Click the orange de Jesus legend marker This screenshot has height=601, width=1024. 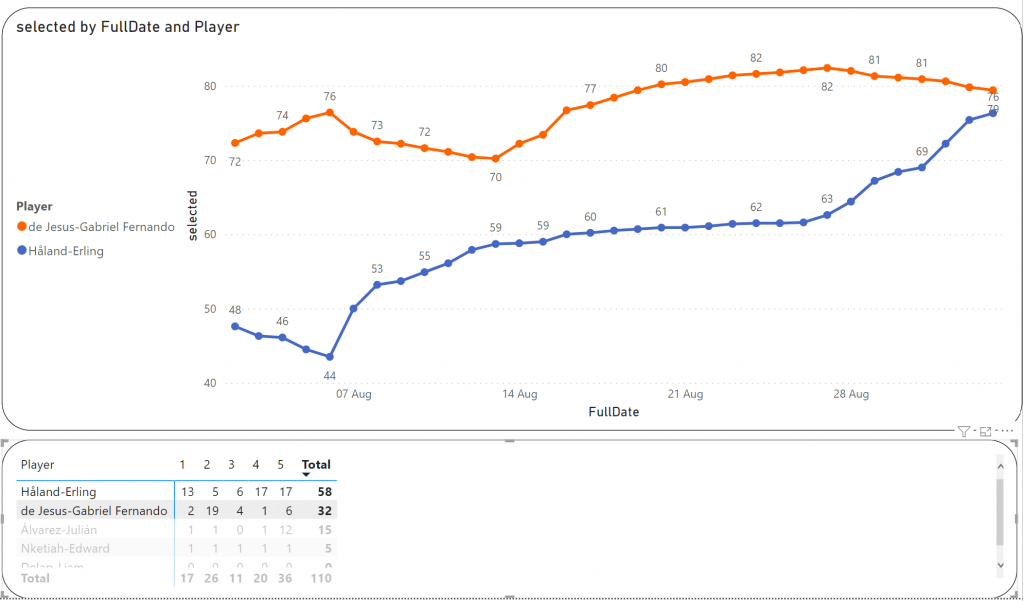[22, 227]
